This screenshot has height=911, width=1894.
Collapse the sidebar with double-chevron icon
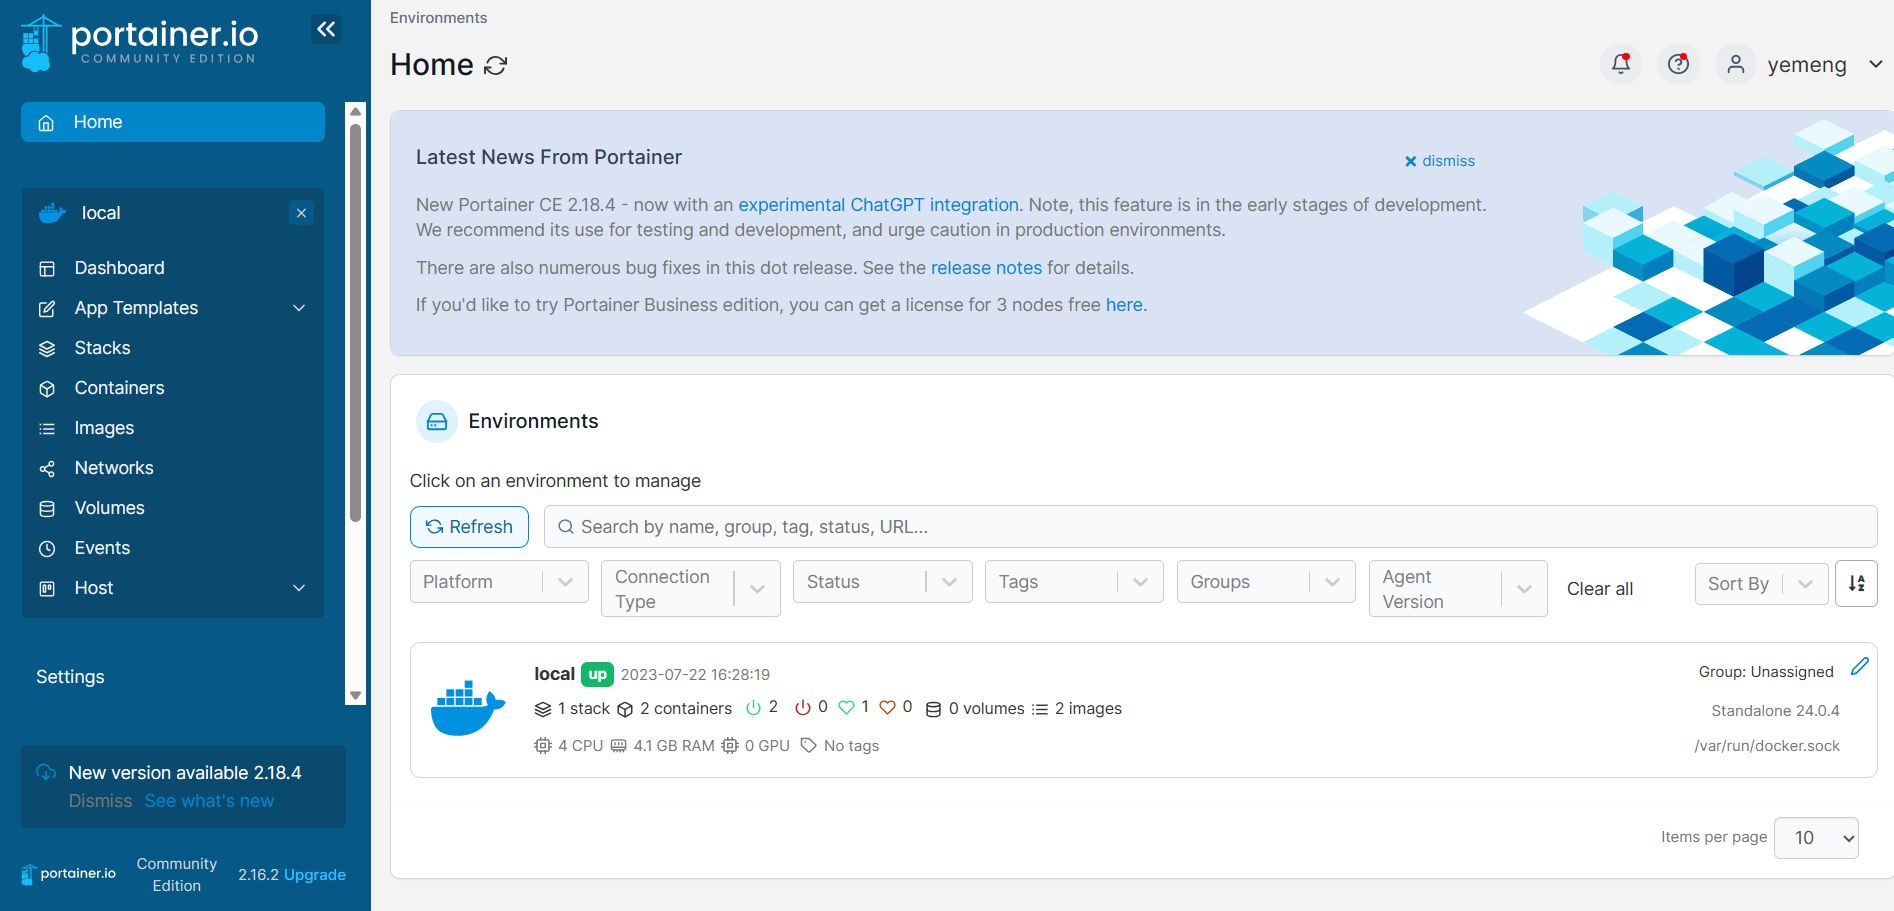click(326, 29)
